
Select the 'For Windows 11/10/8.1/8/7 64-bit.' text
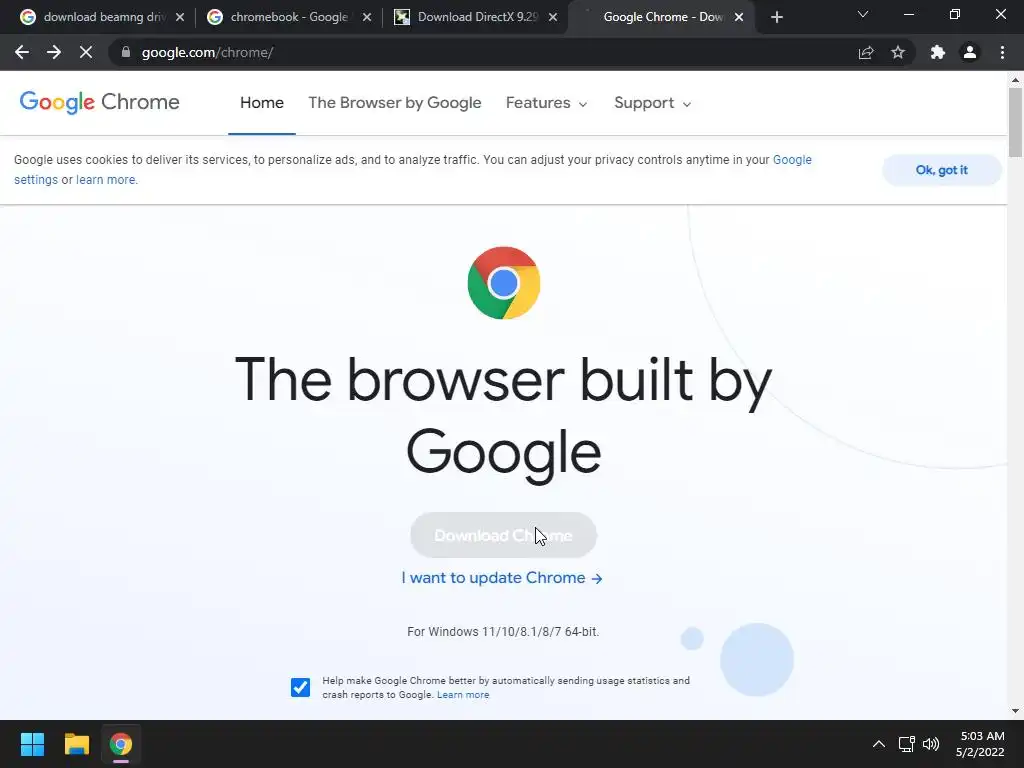click(x=503, y=632)
